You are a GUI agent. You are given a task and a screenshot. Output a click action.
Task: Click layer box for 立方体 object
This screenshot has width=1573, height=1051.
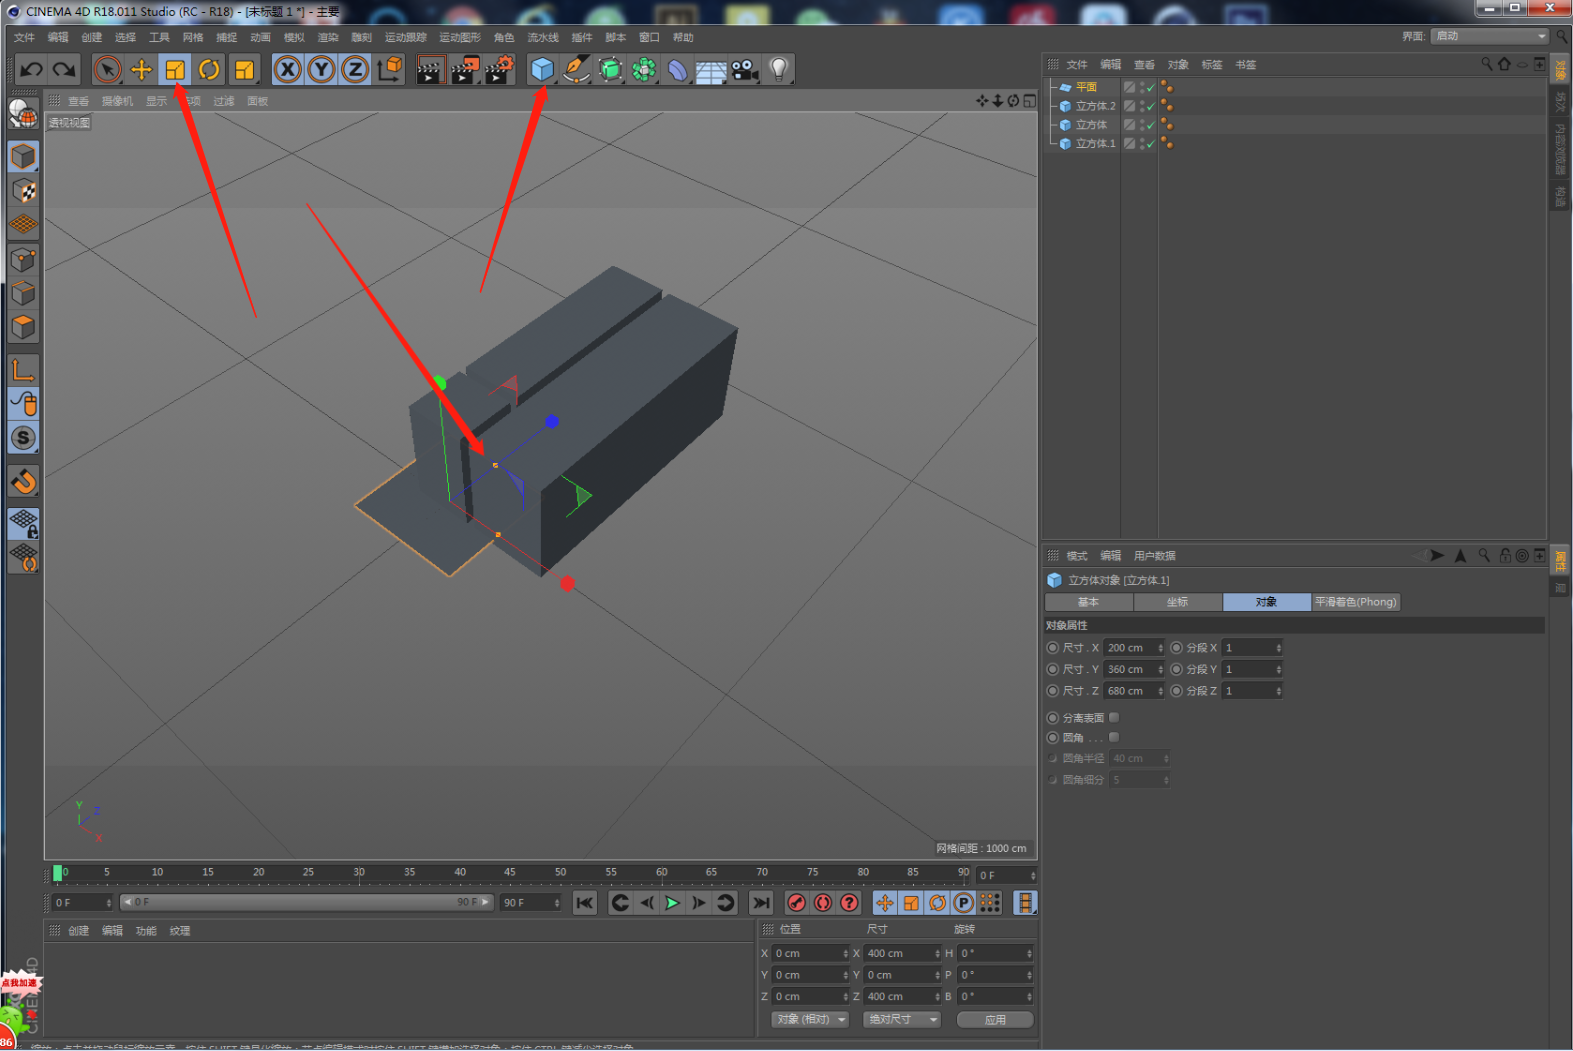[x=1129, y=125]
